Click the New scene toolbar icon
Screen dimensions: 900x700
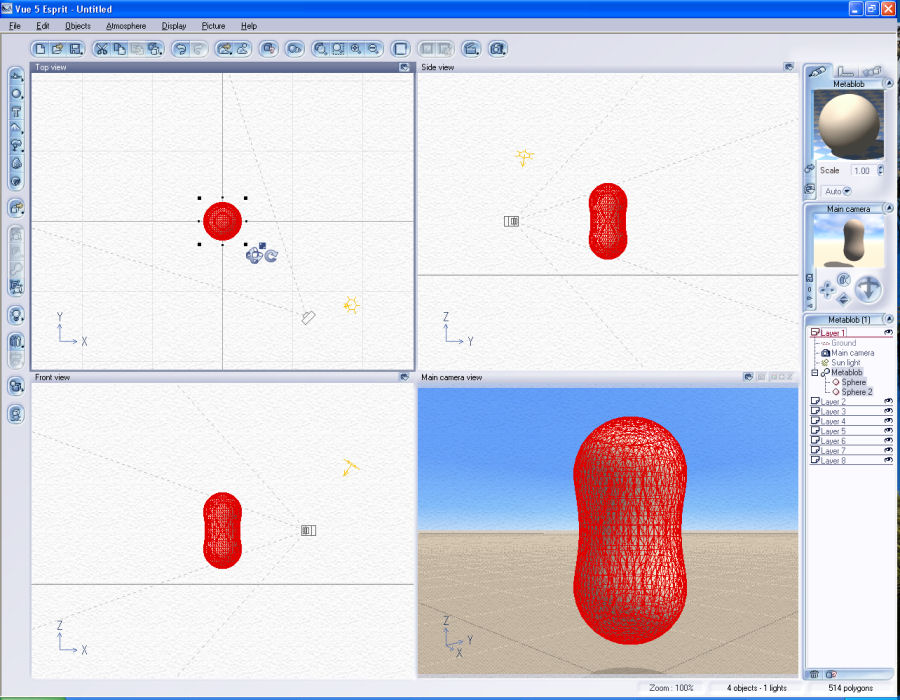click(40, 49)
